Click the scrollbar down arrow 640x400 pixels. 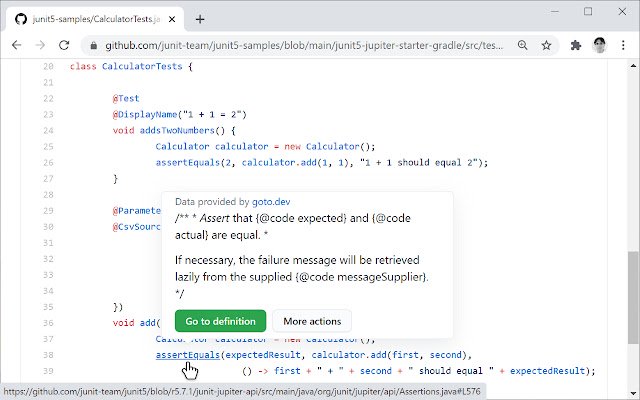(633, 393)
